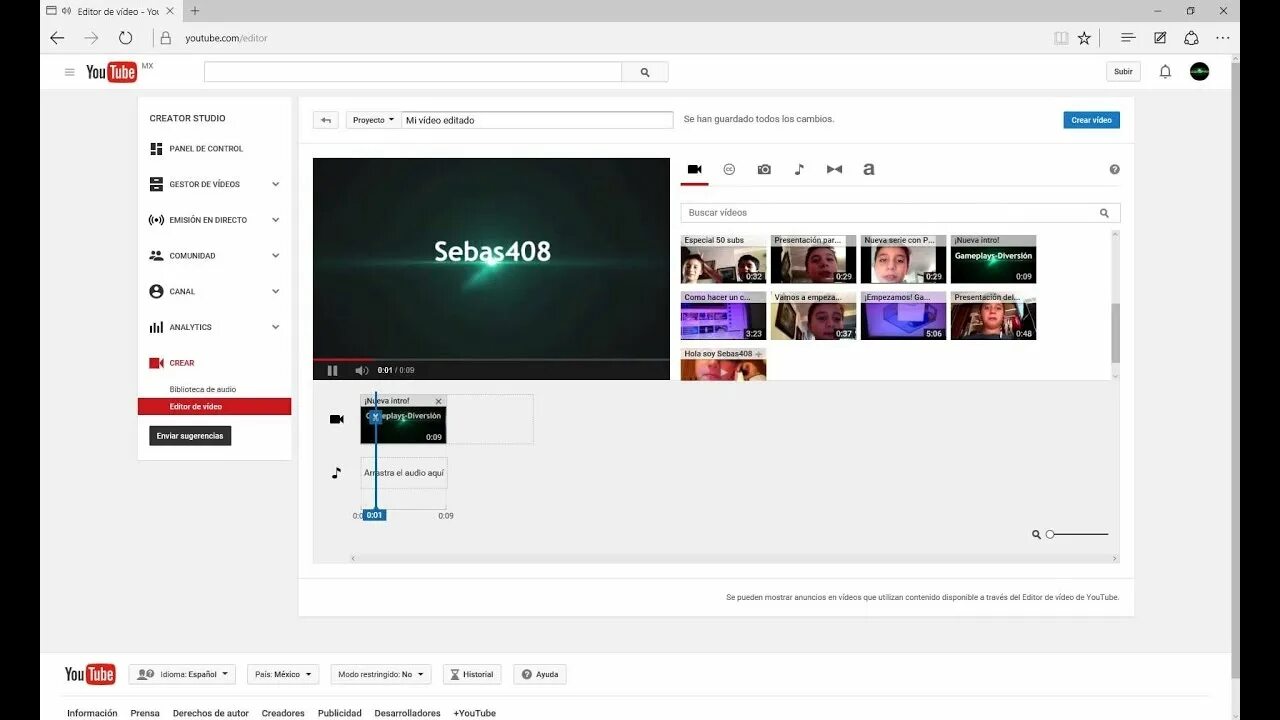Image resolution: width=1280 pixels, height=720 pixels.
Task: Open the Modo restringido dropdown
Action: click(381, 674)
